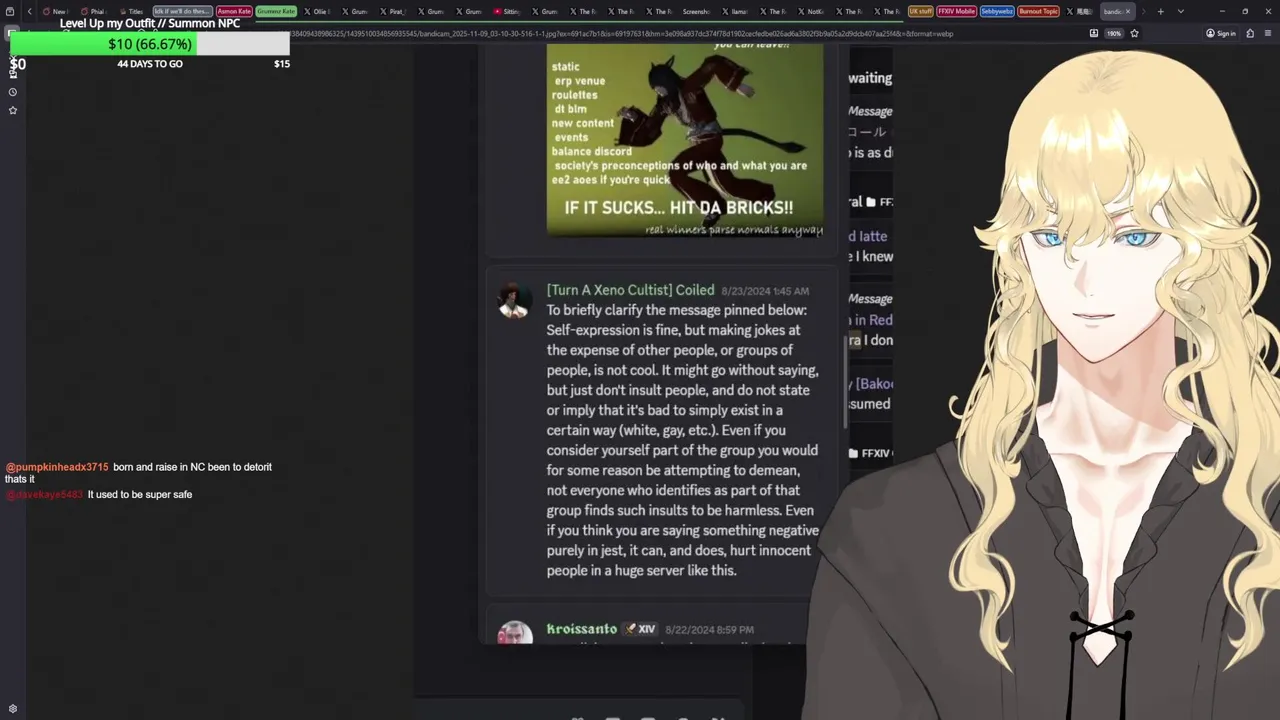Viewport: 1280px width, 720px height.
Task: Click the tab strip scroll-right arrow
Action: (x=1143, y=11)
